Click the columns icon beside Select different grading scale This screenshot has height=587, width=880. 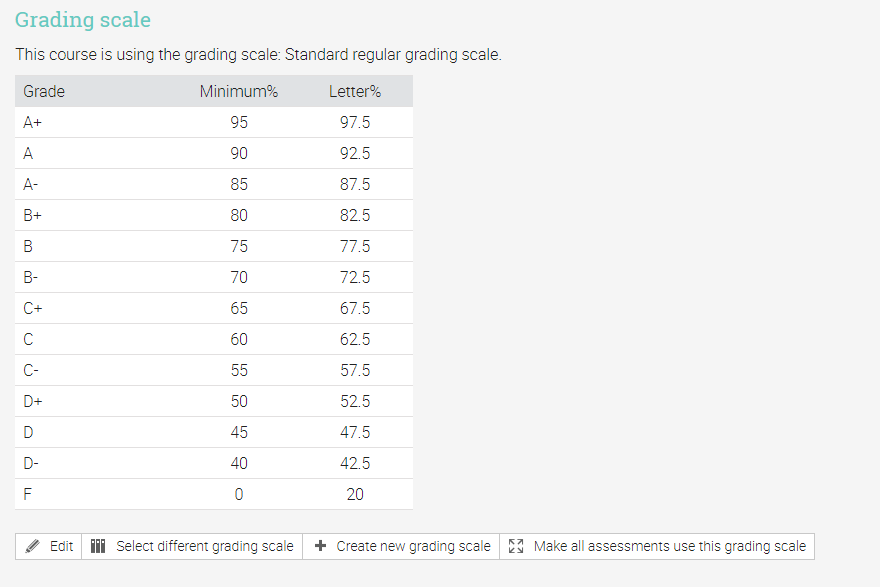click(x=98, y=546)
